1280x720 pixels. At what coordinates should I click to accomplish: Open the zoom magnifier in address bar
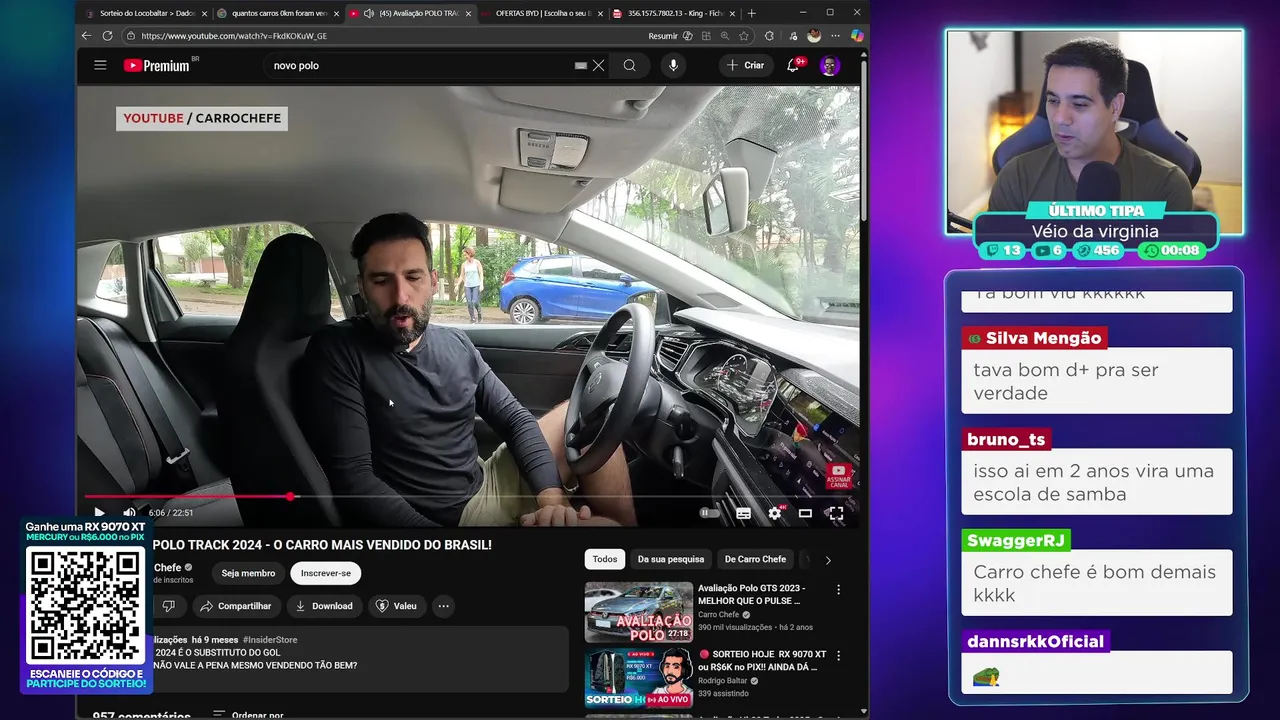coord(725,36)
